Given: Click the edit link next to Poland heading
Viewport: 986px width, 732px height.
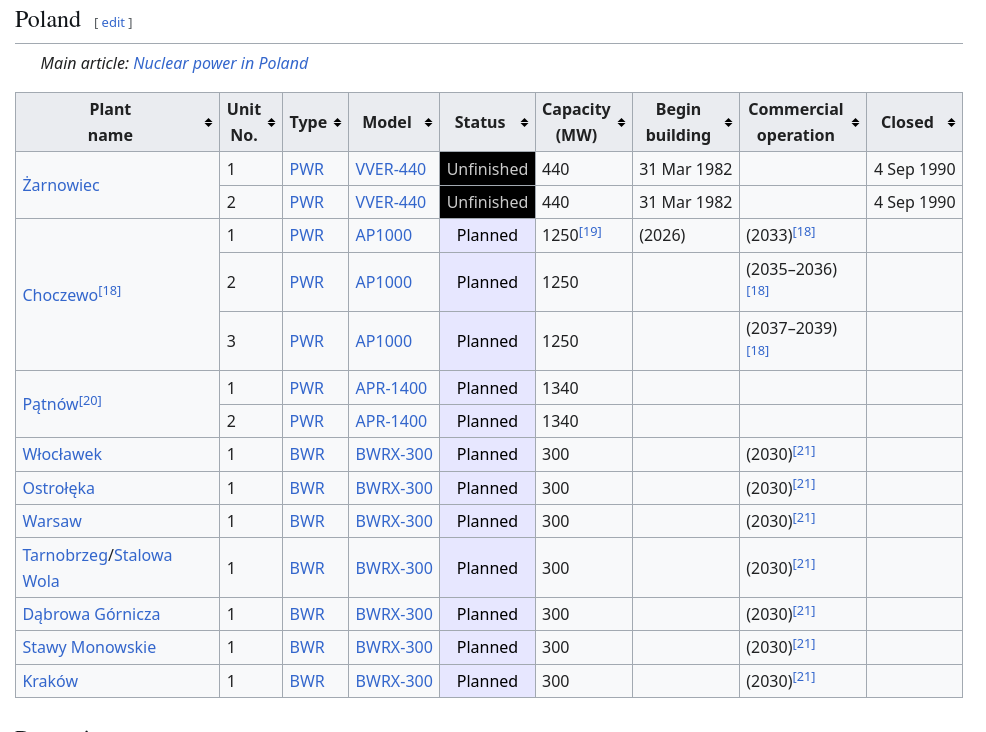Looking at the screenshot, I should coord(113,23).
